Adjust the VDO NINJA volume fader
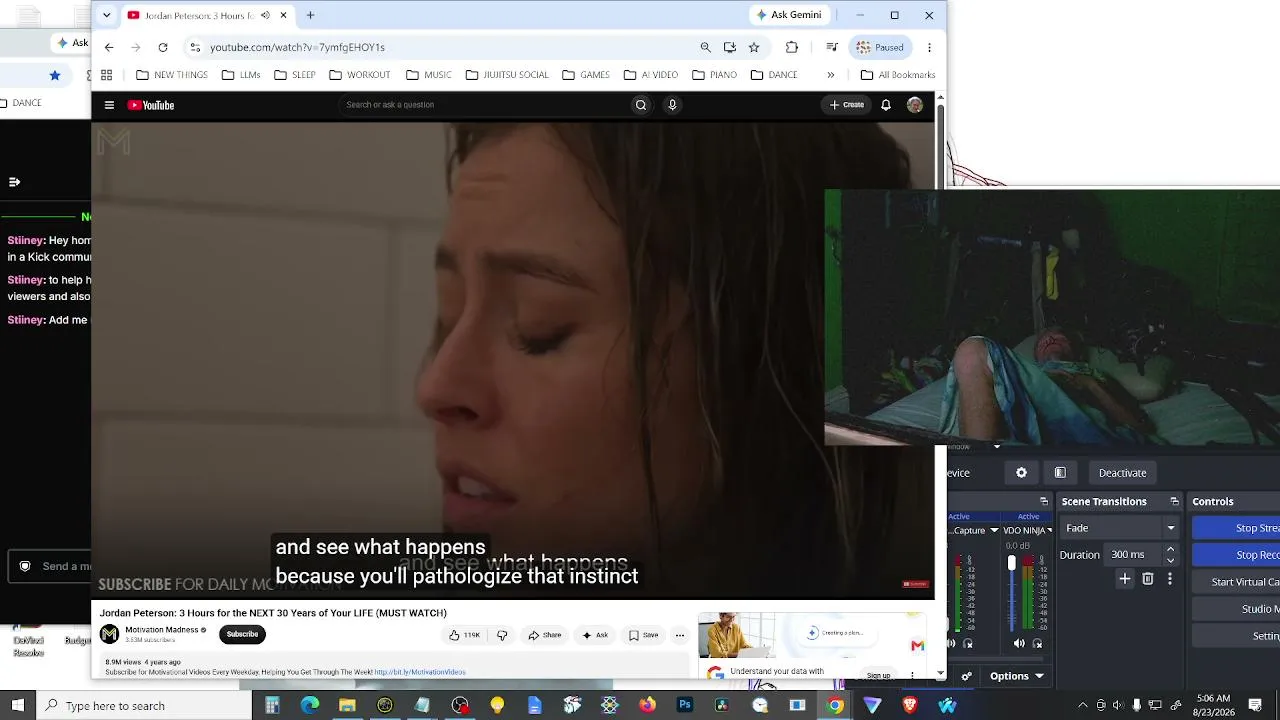 [x=1011, y=564]
